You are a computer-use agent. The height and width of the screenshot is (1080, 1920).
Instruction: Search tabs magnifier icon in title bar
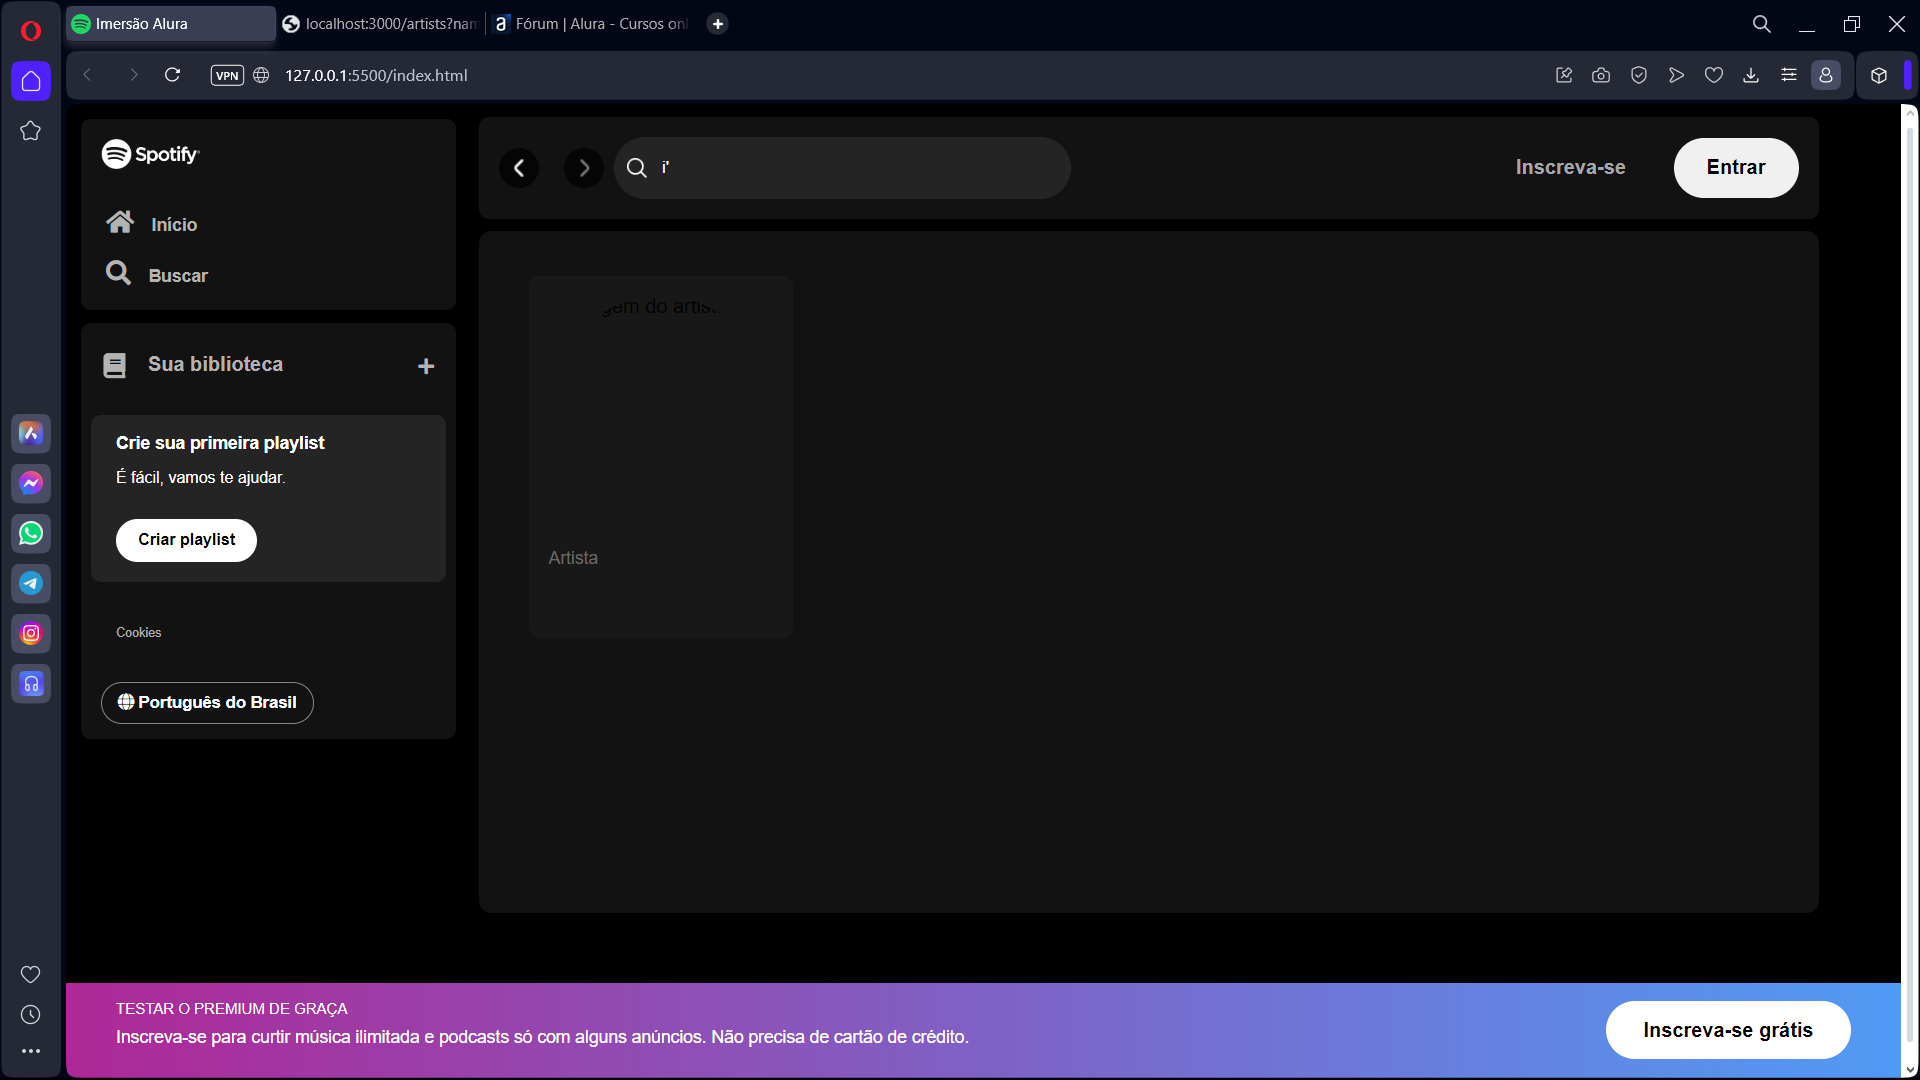click(x=1762, y=24)
